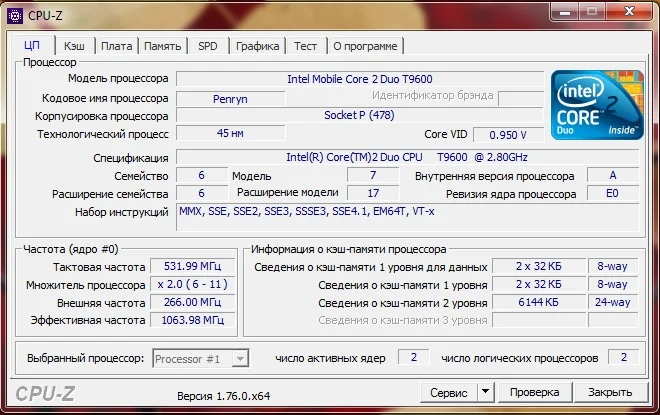Image resolution: width=660 pixels, height=415 pixels.
Task: Open the SPD tab
Action: (x=208, y=46)
